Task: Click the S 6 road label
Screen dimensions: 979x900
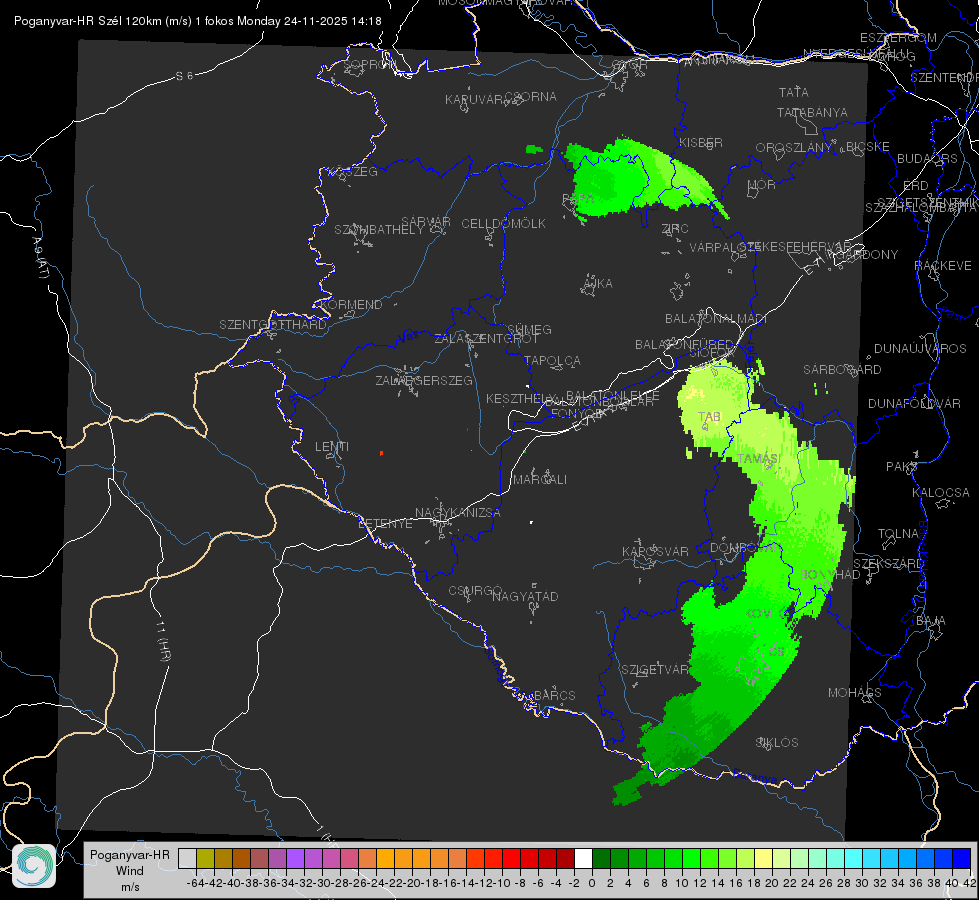Action: coord(184,76)
